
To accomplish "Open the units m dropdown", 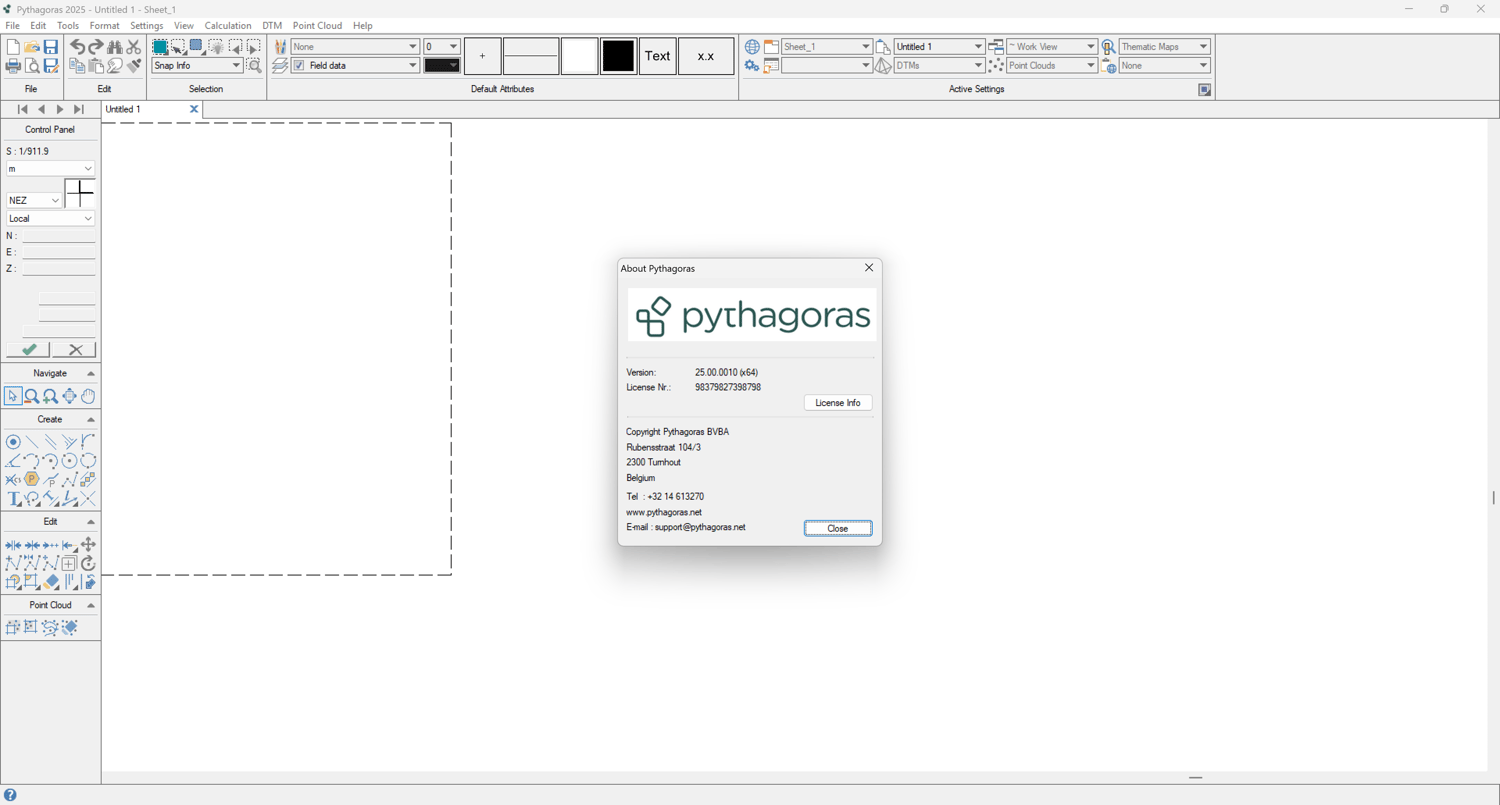I will tap(50, 169).
